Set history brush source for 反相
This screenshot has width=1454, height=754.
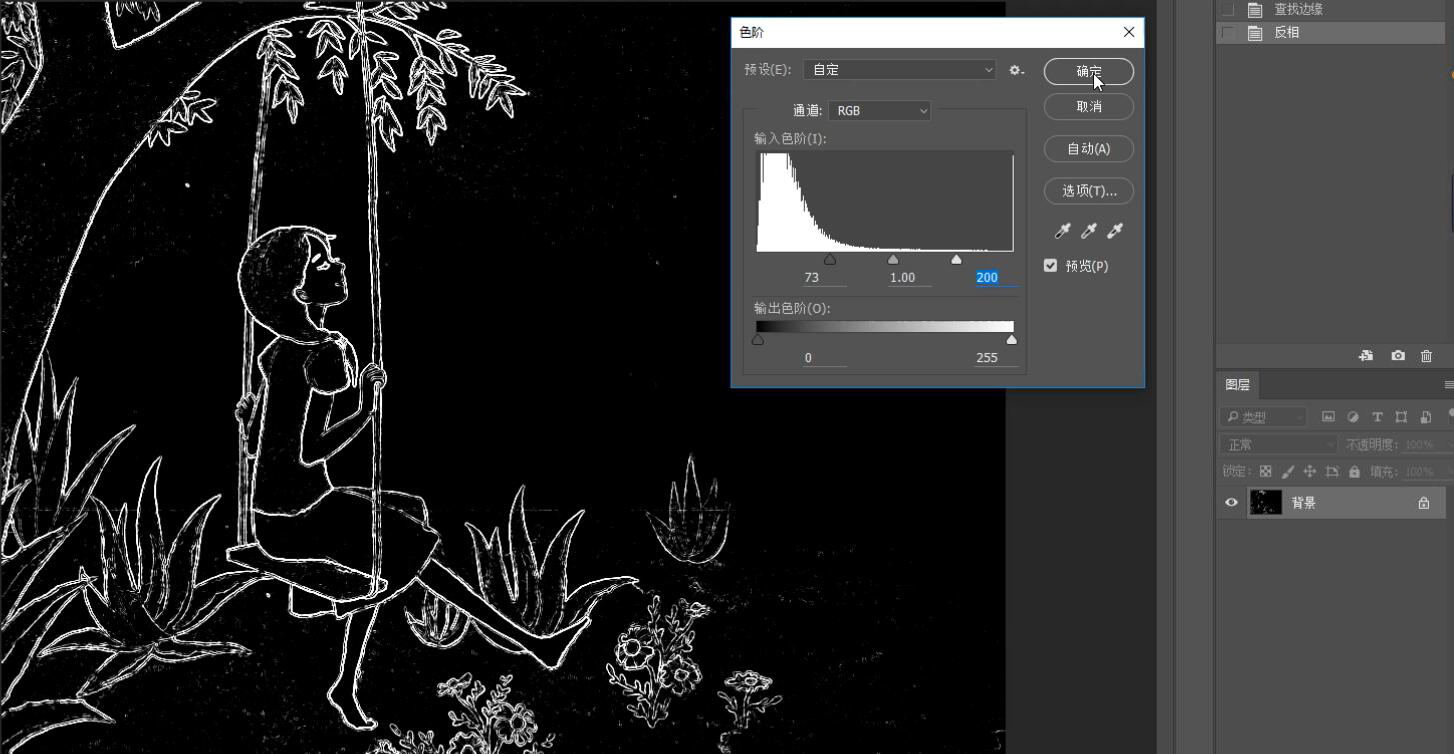click(1228, 32)
